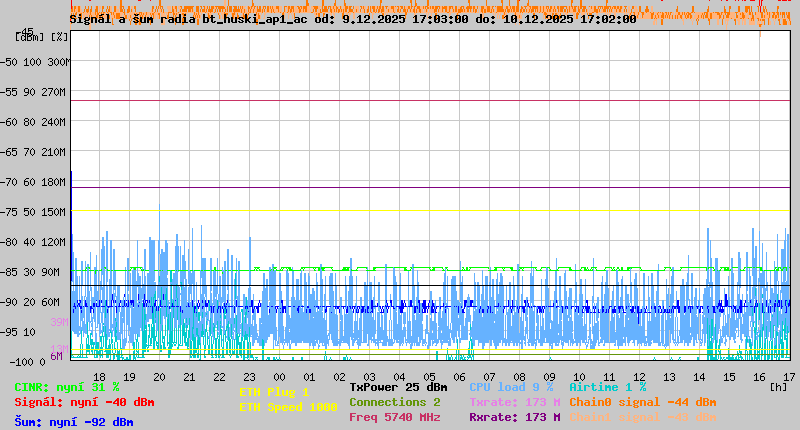Select the ETH Plug legend label

click(274, 392)
